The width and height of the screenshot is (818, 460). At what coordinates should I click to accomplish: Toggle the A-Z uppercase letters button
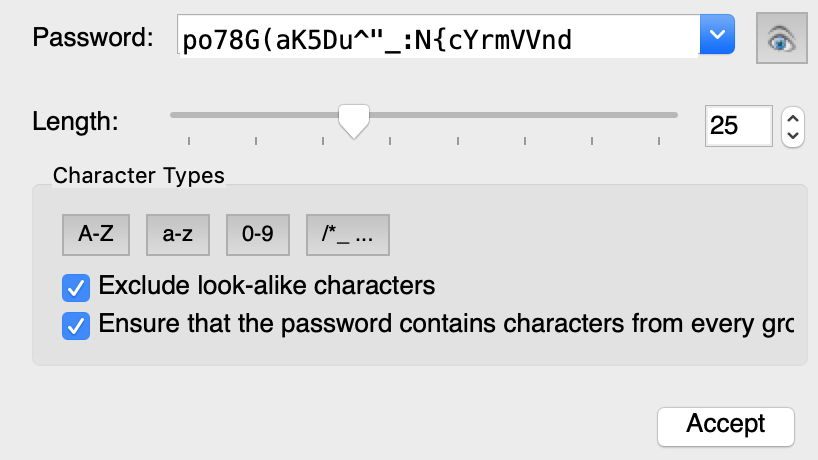point(96,235)
